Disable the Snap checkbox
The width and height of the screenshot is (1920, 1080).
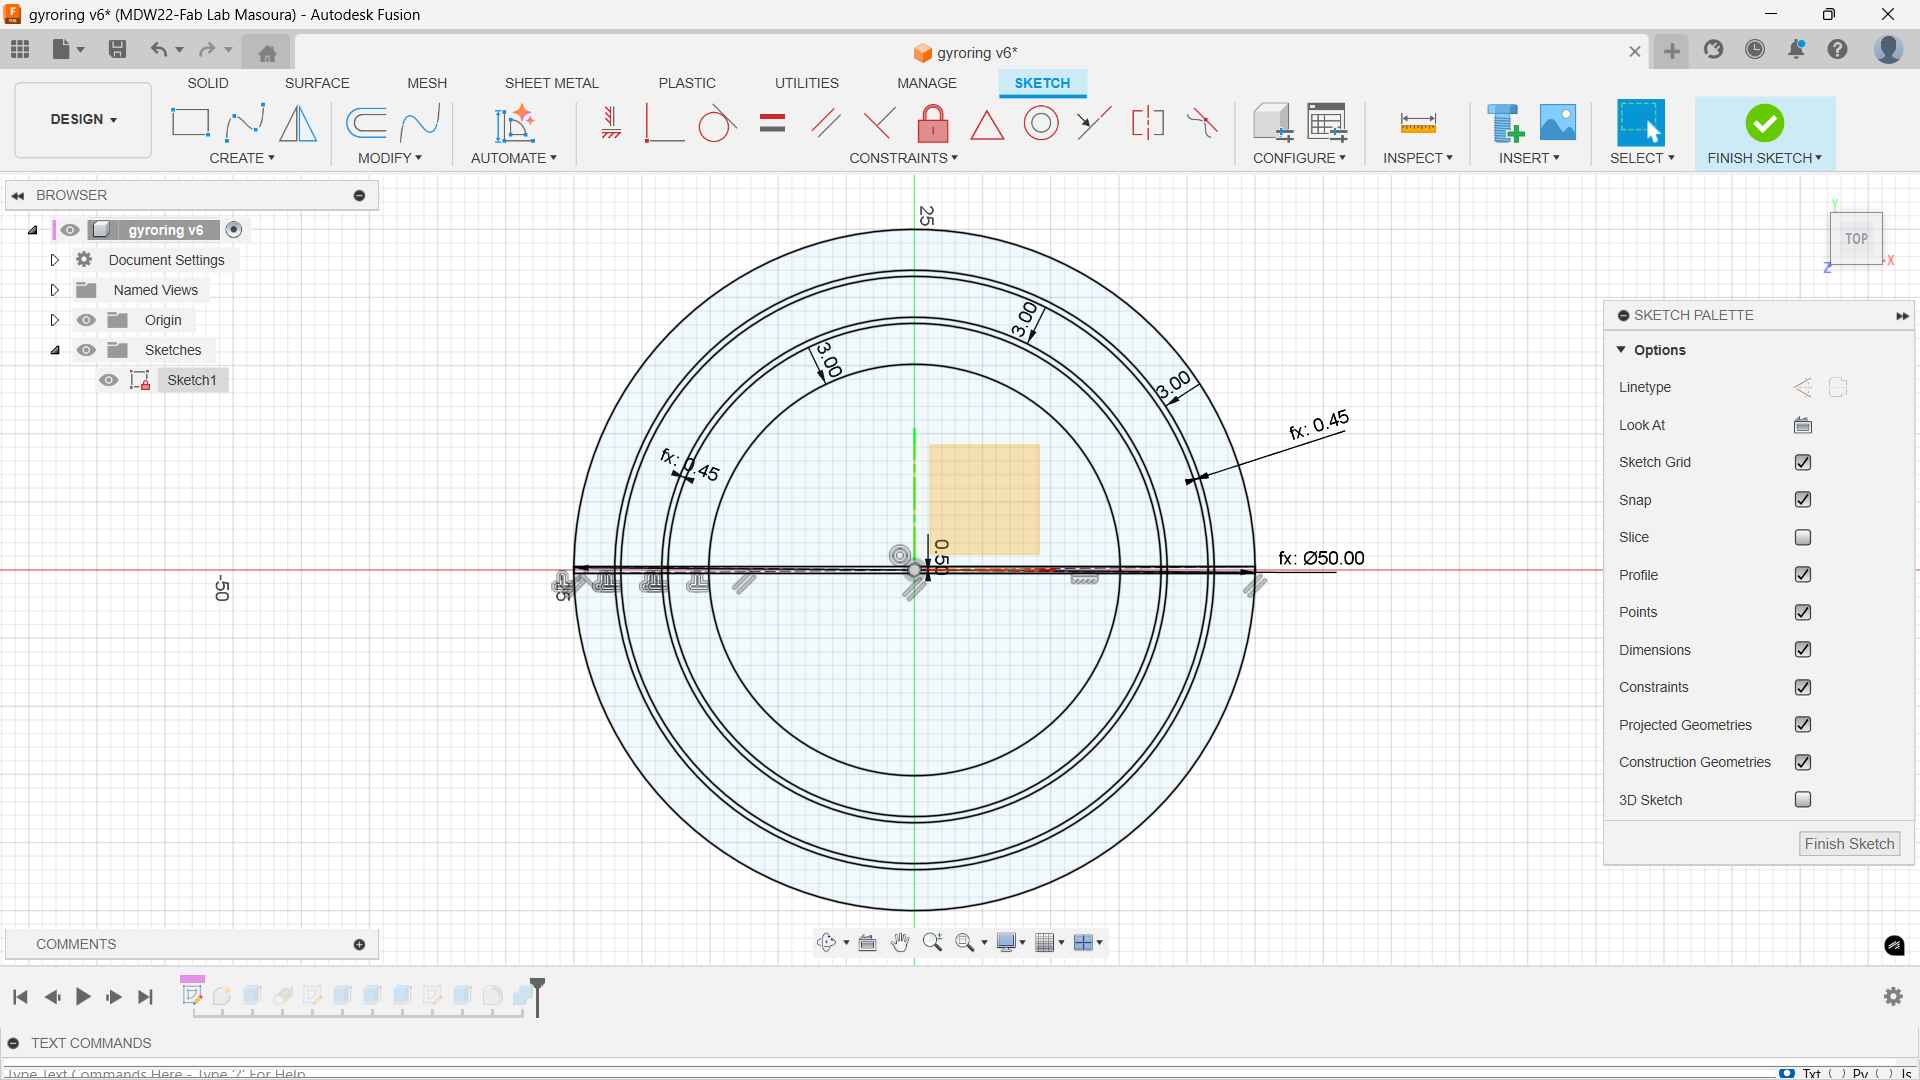click(1803, 500)
